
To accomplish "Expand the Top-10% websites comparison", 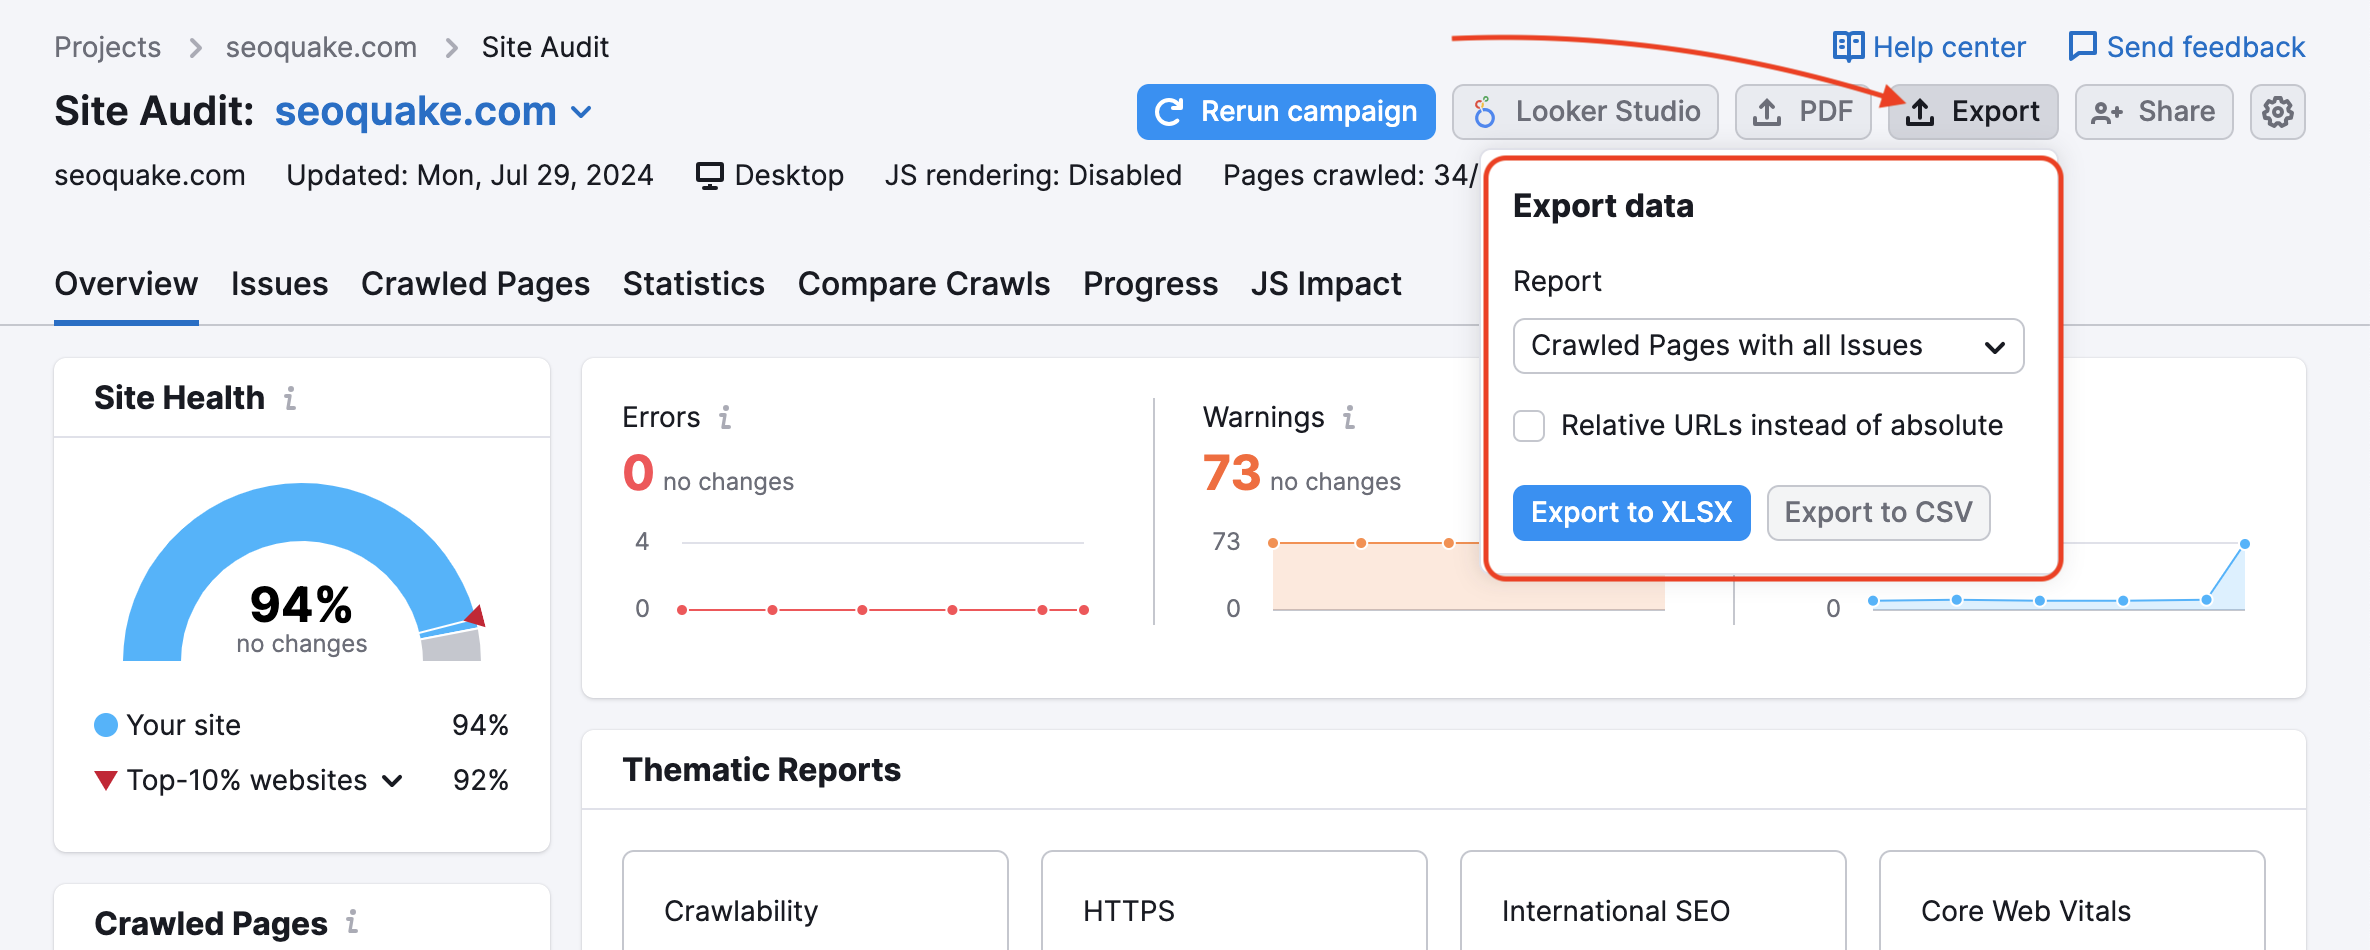I will 392,780.
